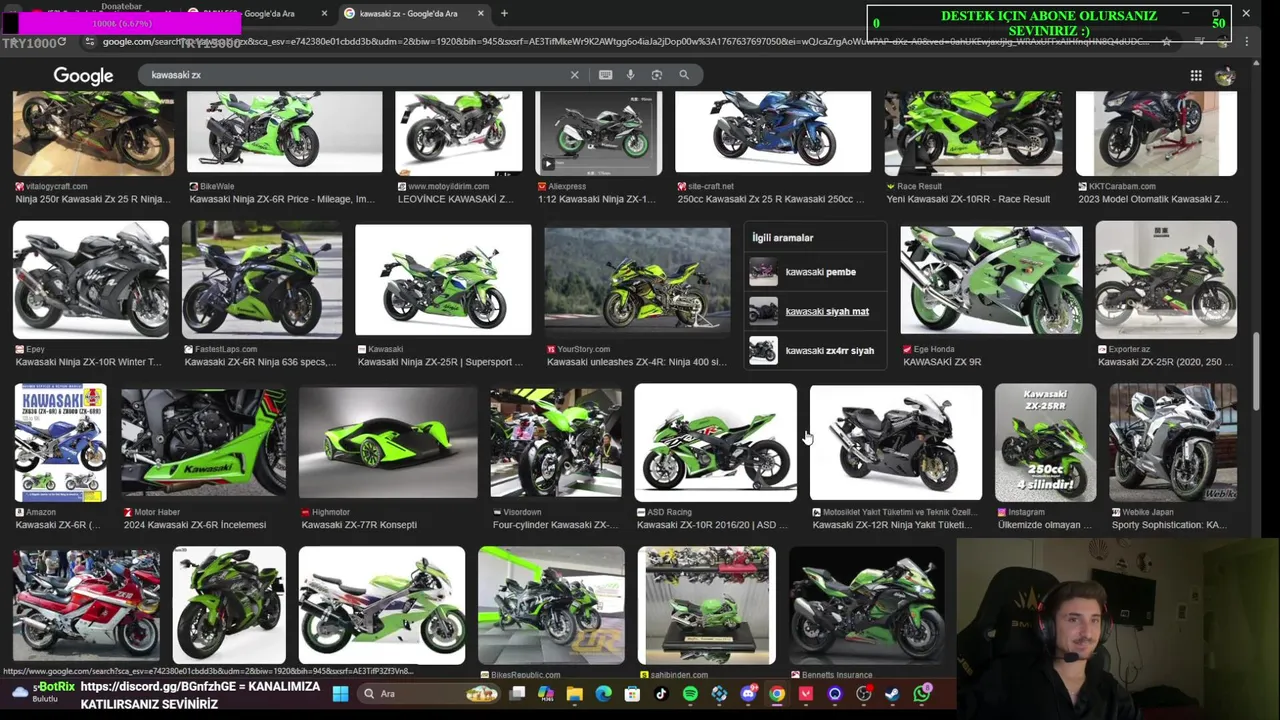Click the Highmotor source label

pos(331,512)
